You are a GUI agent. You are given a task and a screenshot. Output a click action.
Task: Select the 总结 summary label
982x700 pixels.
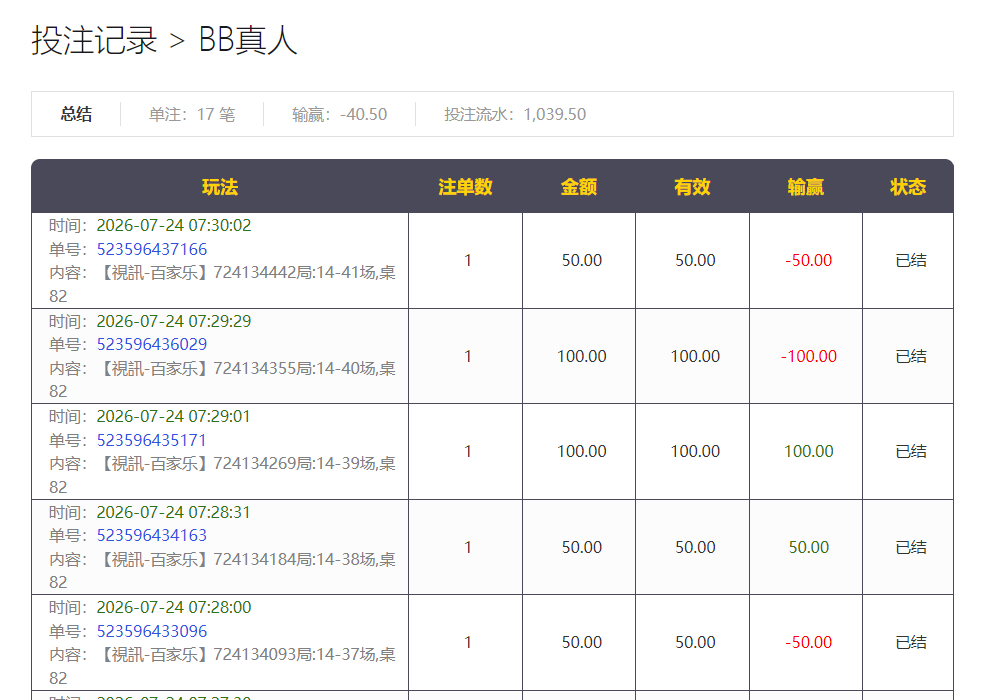pyautogui.click(x=76, y=114)
